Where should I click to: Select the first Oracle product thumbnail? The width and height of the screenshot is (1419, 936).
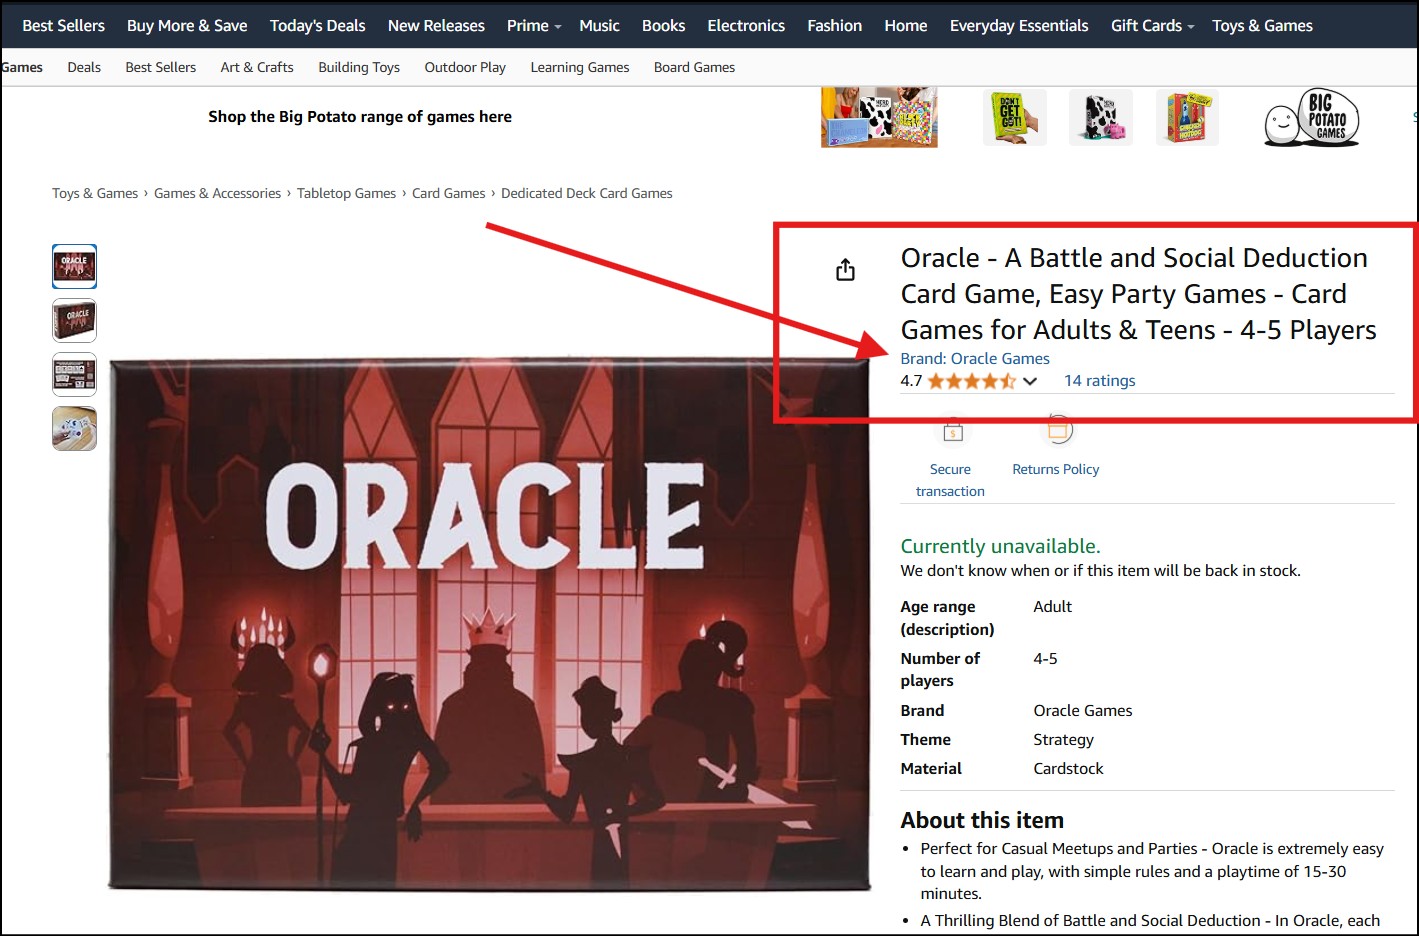pos(74,267)
